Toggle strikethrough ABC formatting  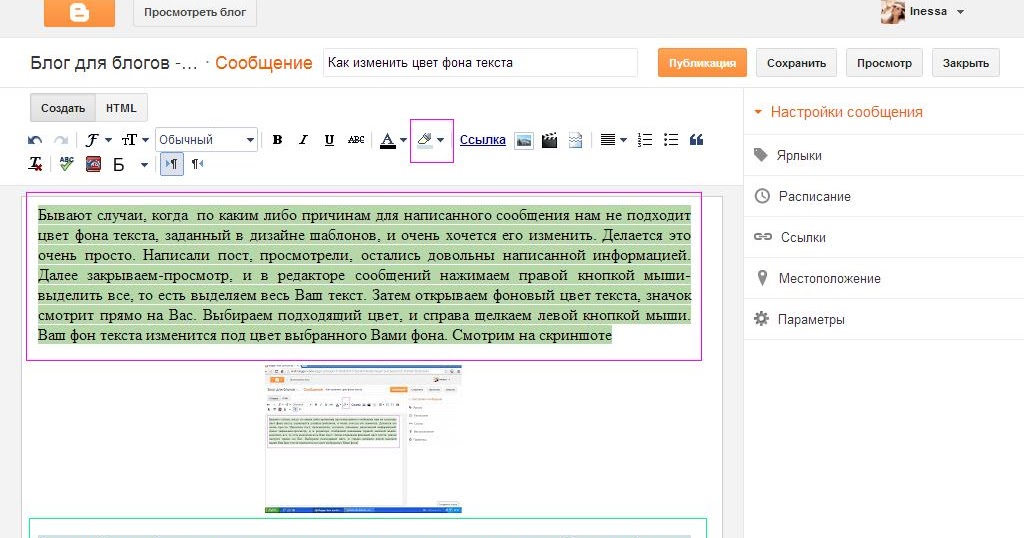[356, 140]
